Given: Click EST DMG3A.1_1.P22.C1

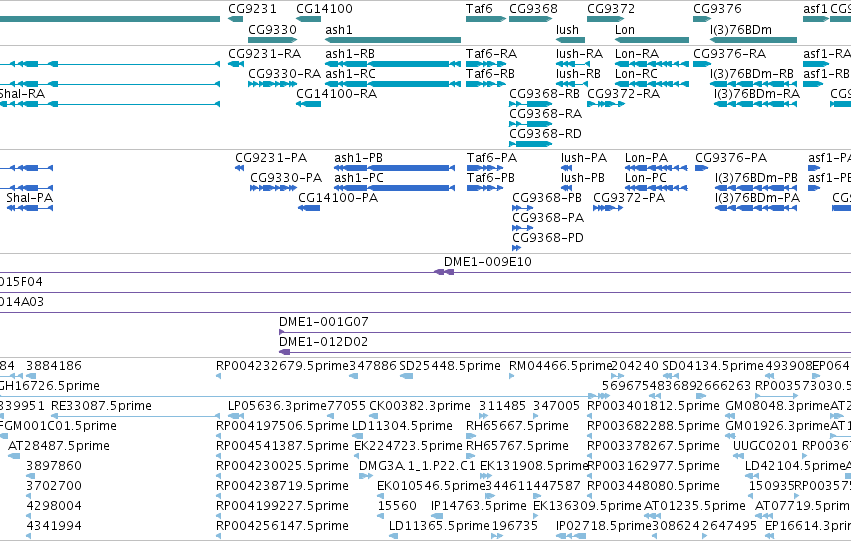Looking at the screenshot, I should coord(417,466).
